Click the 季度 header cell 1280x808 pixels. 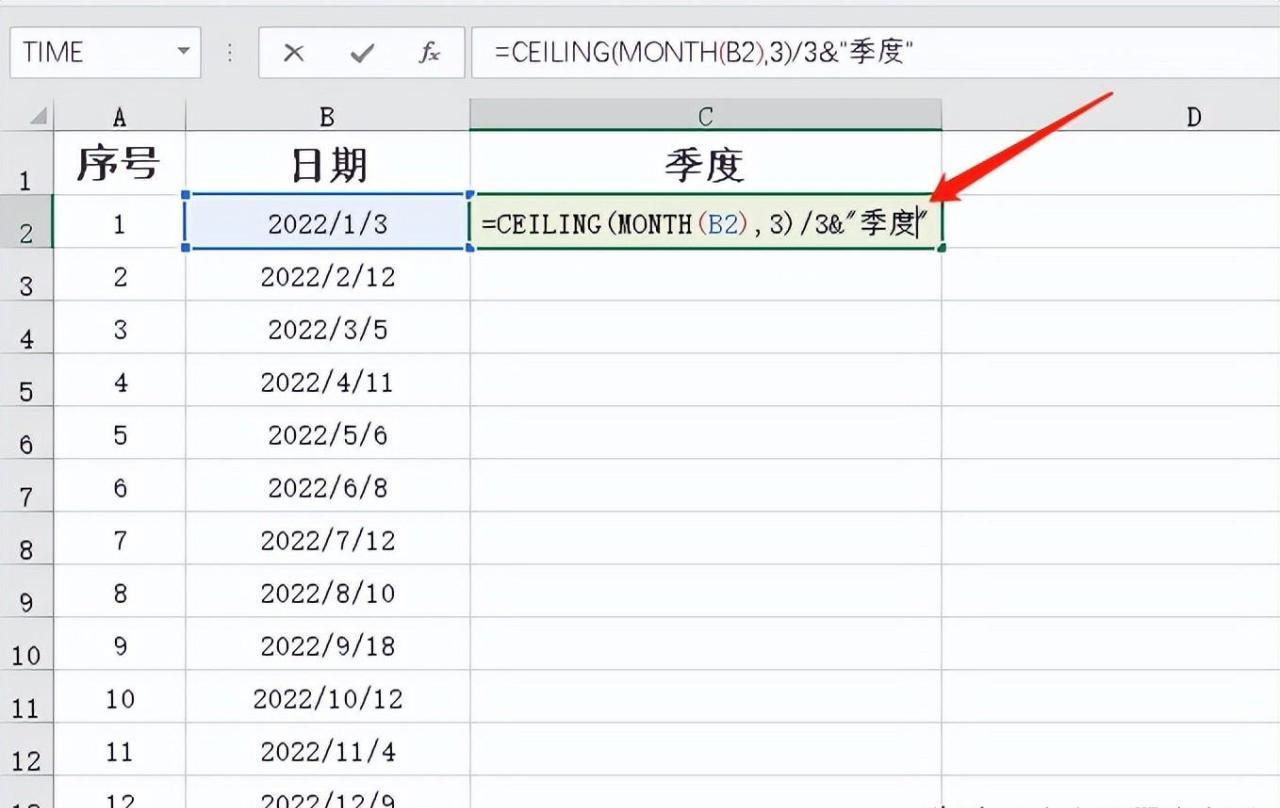[705, 164]
